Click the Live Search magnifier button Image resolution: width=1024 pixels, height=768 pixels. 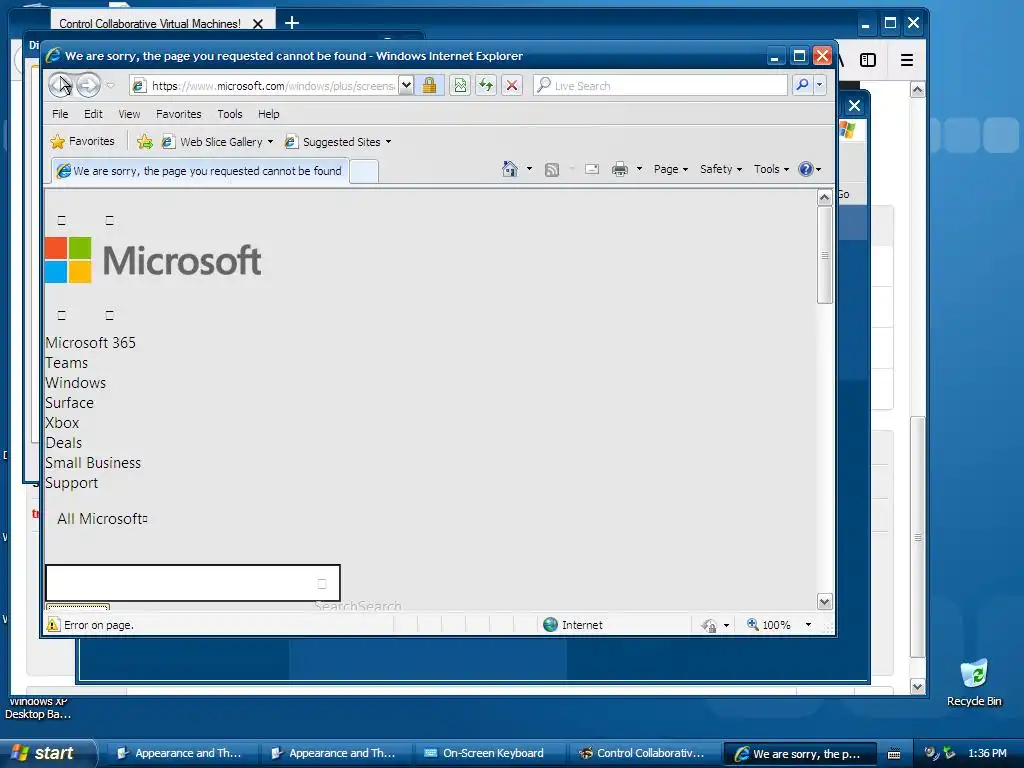tap(802, 85)
